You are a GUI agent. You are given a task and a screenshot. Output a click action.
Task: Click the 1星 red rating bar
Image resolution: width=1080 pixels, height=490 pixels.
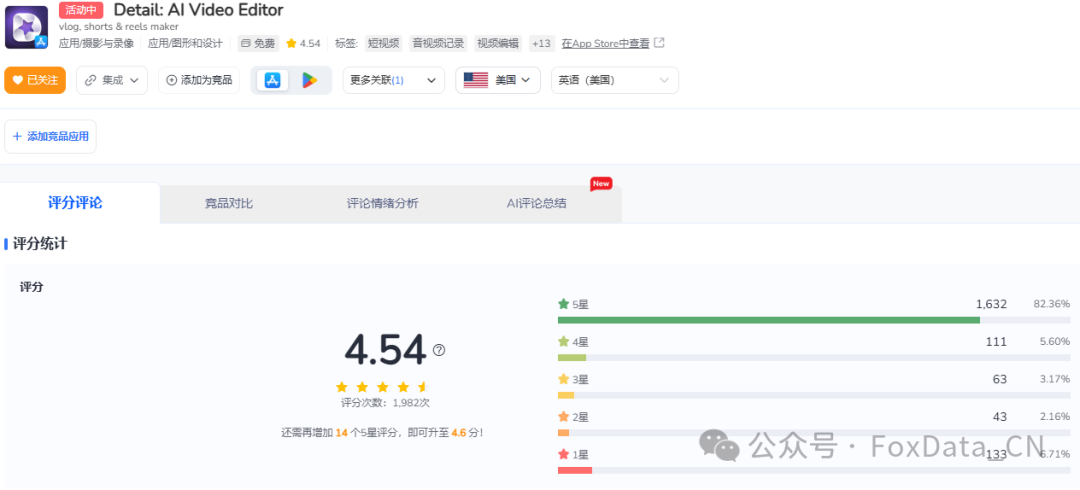(x=814, y=470)
